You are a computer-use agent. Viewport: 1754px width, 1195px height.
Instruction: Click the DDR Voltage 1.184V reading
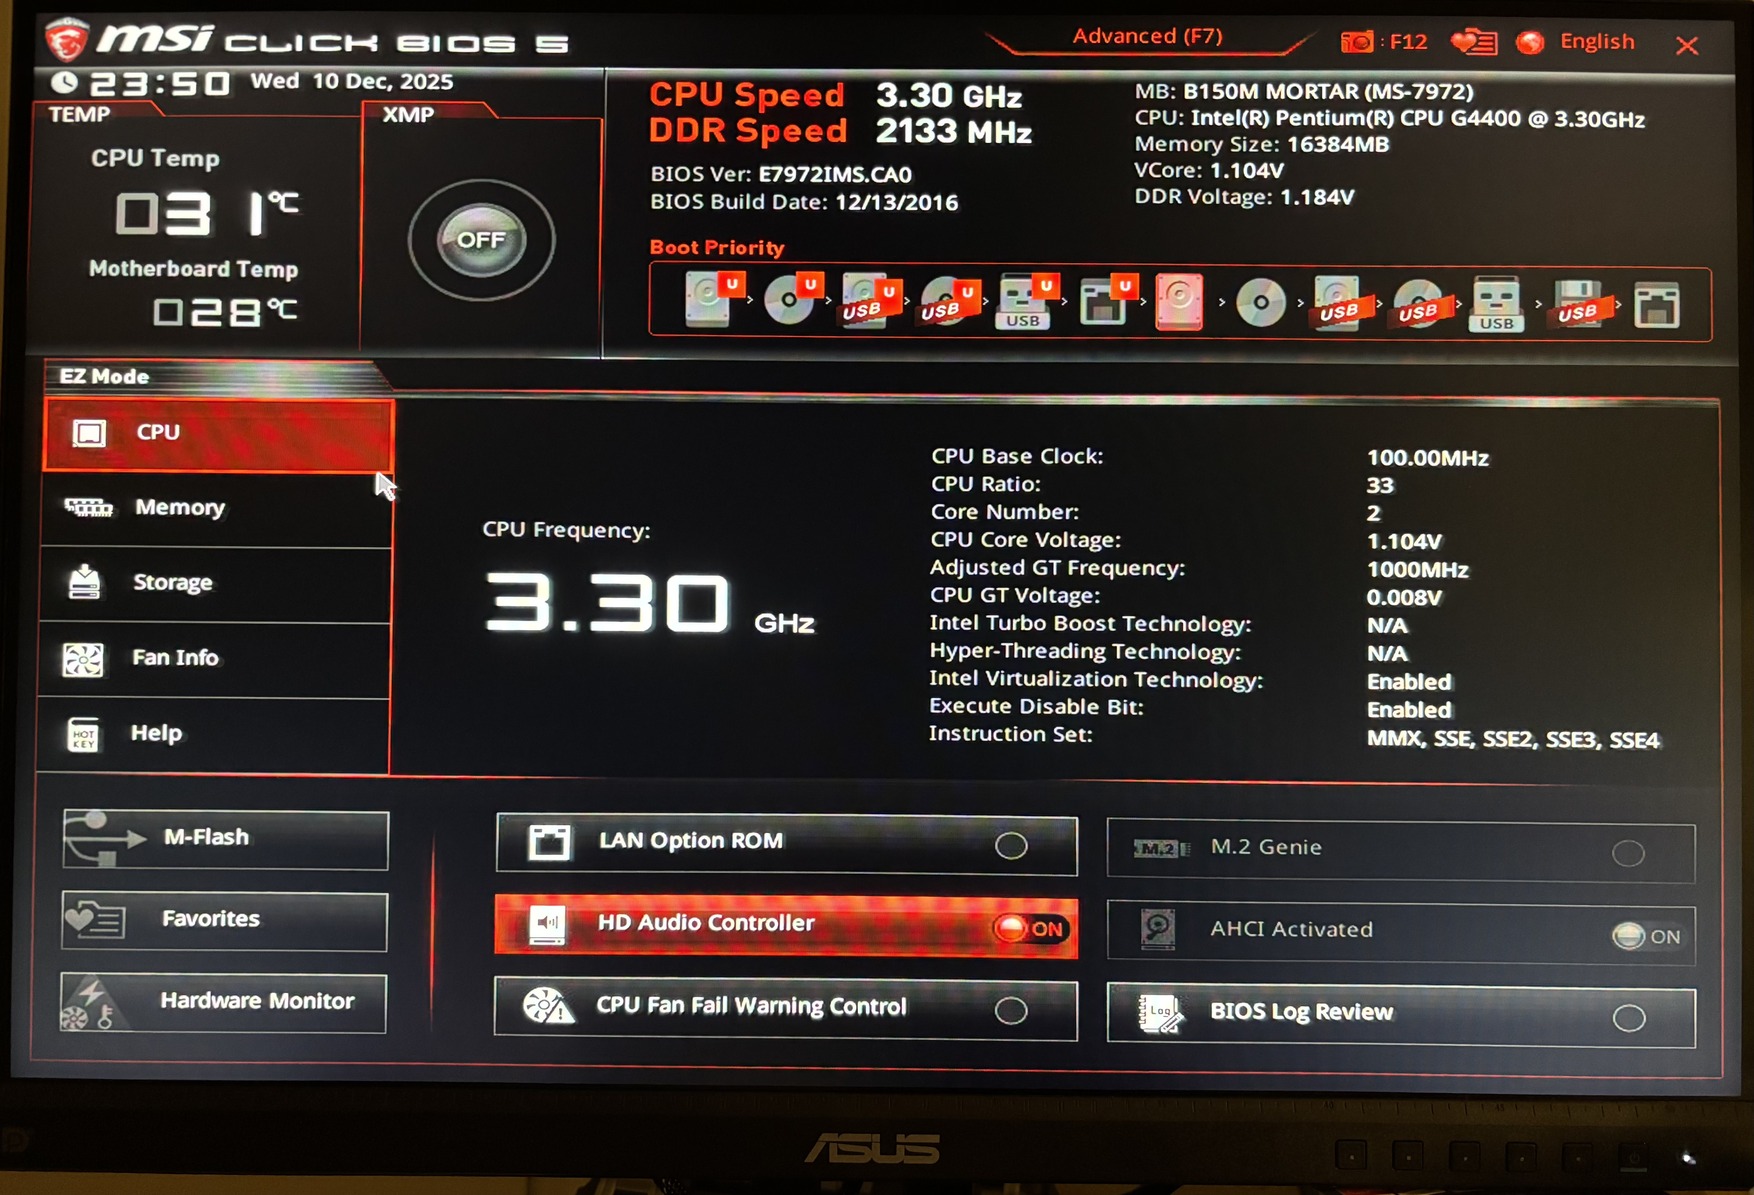tap(1317, 197)
